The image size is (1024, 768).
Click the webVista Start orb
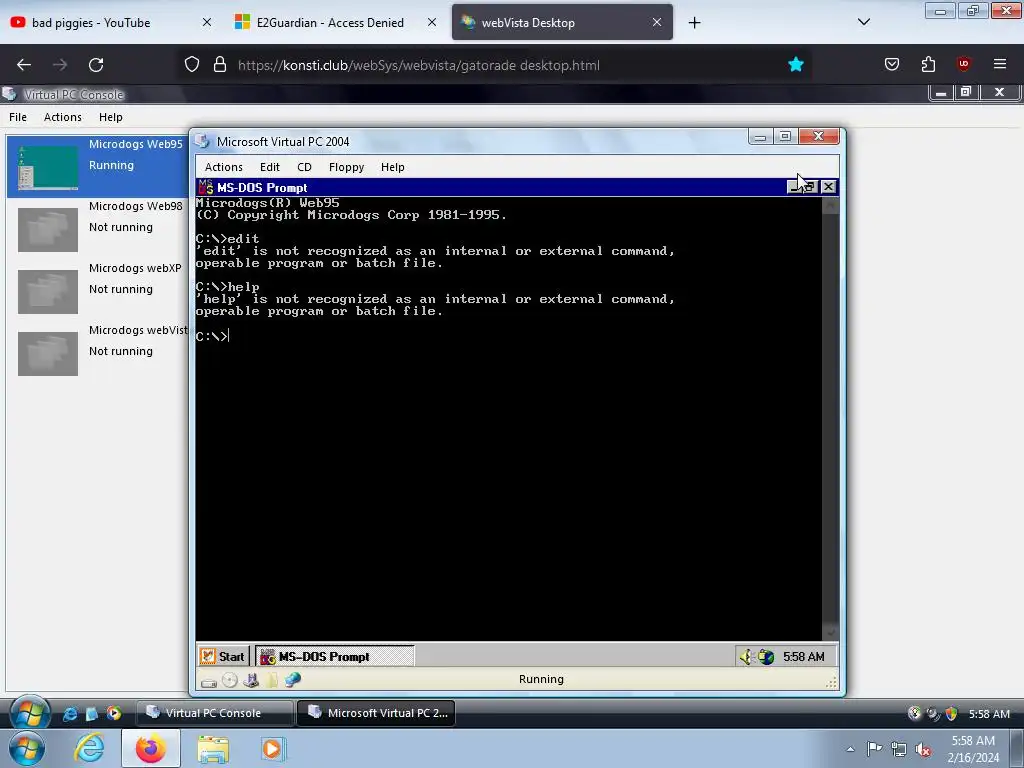pyautogui.click(x=29, y=713)
